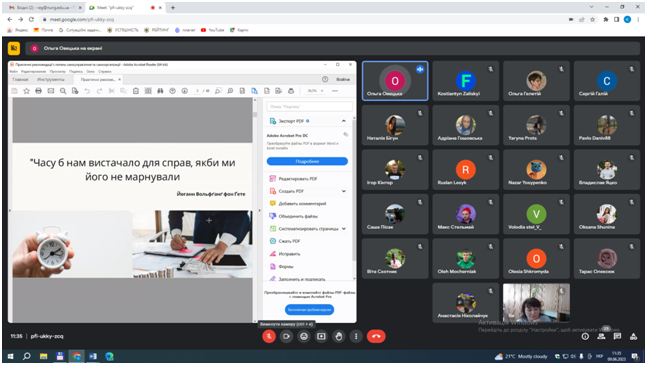The image size is (647, 365).
Task: Toggle the raise hand button
Action: coord(339,337)
